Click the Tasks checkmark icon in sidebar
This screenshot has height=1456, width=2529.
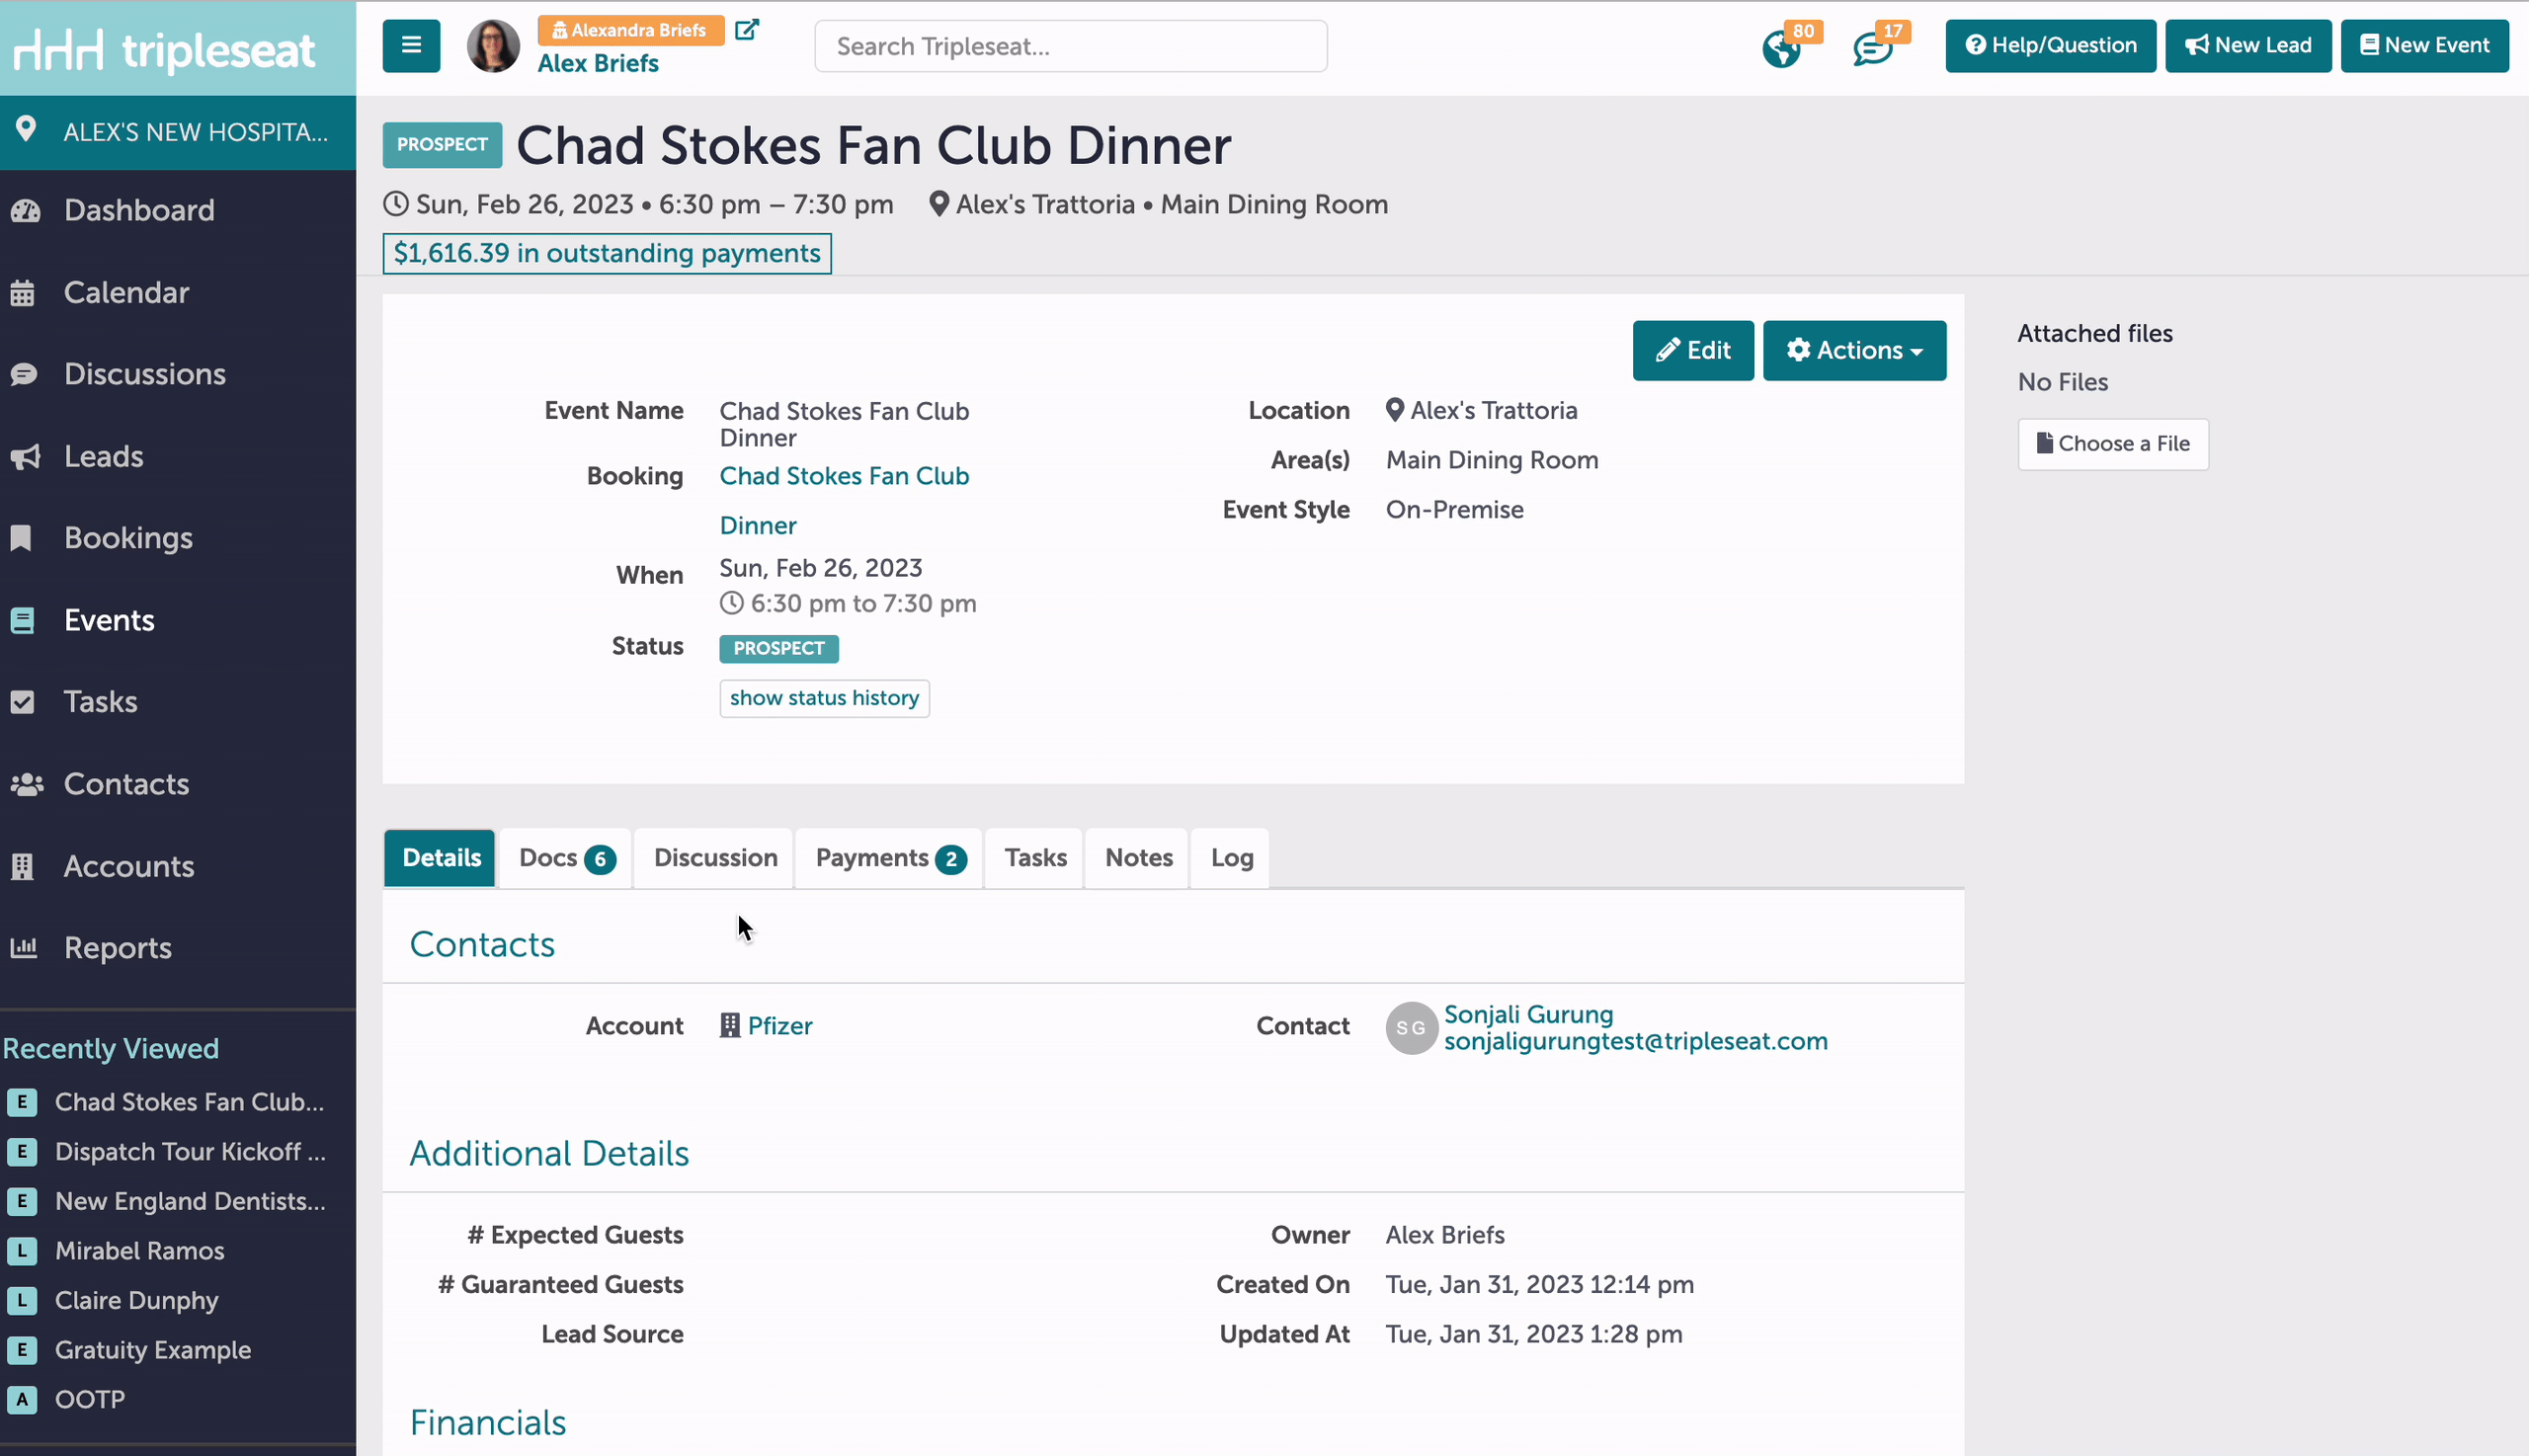[x=22, y=702]
